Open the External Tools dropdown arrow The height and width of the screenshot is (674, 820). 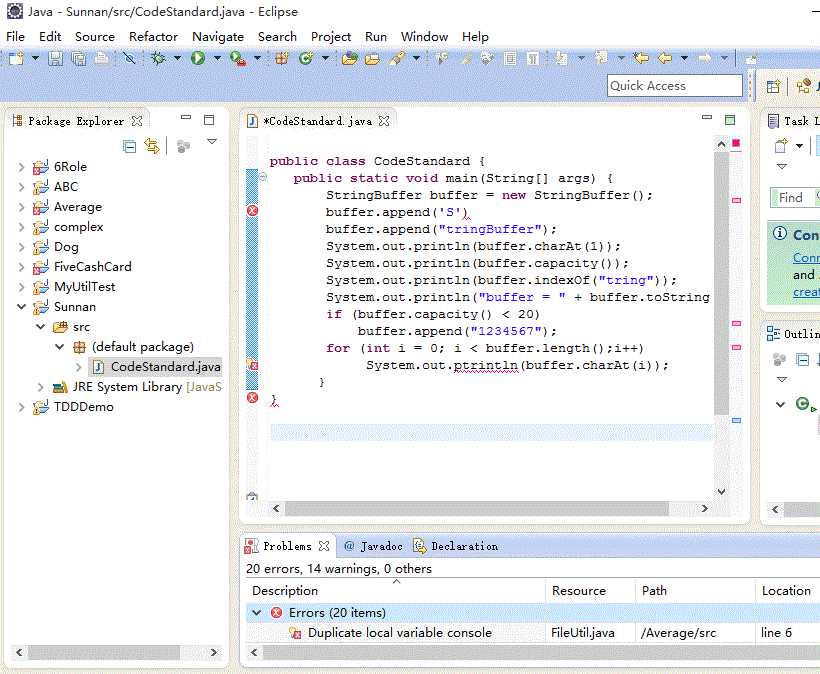[x=257, y=58]
